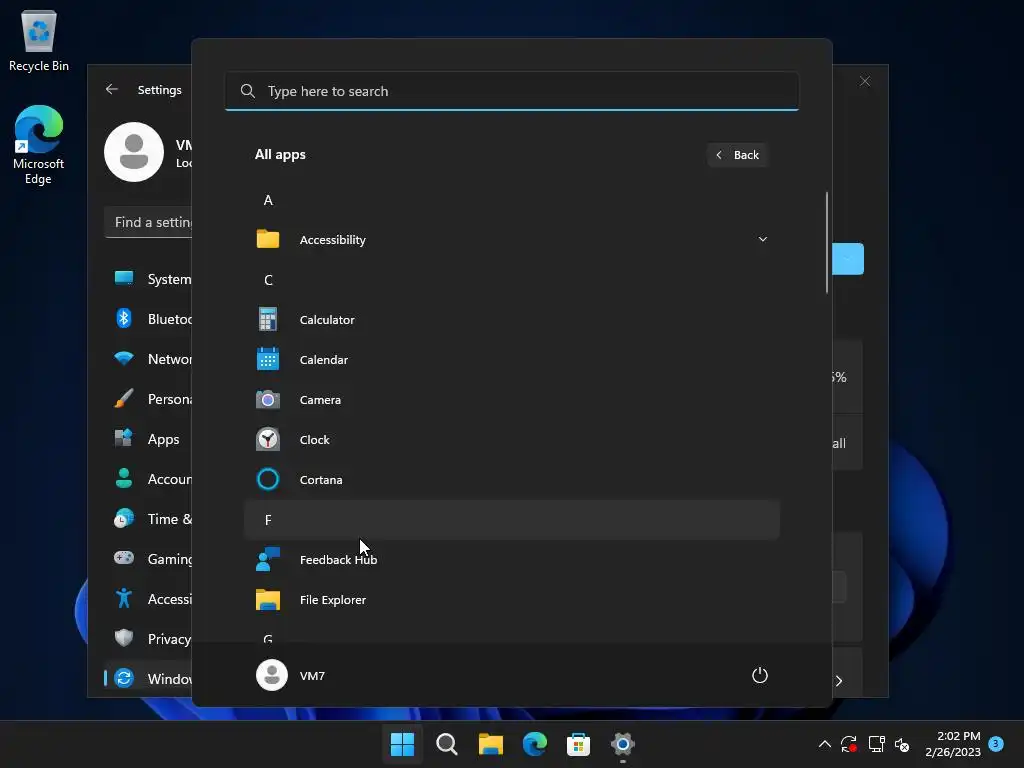Switch to Settings gear on taskbar
Viewport: 1024px width, 768px height.
pyautogui.click(x=622, y=744)
